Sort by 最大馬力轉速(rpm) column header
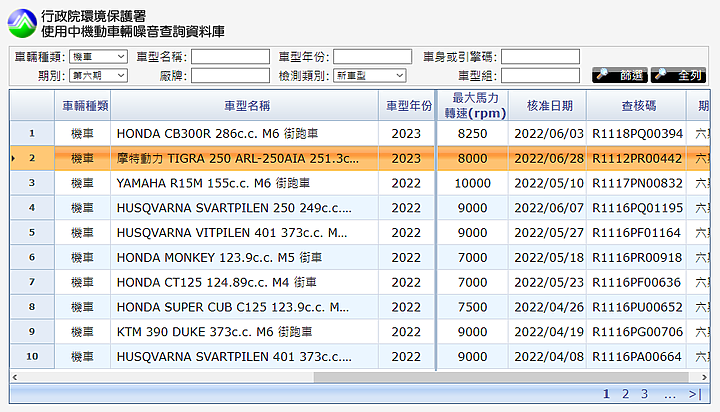The image size is (720, 412). coord(473,106)
